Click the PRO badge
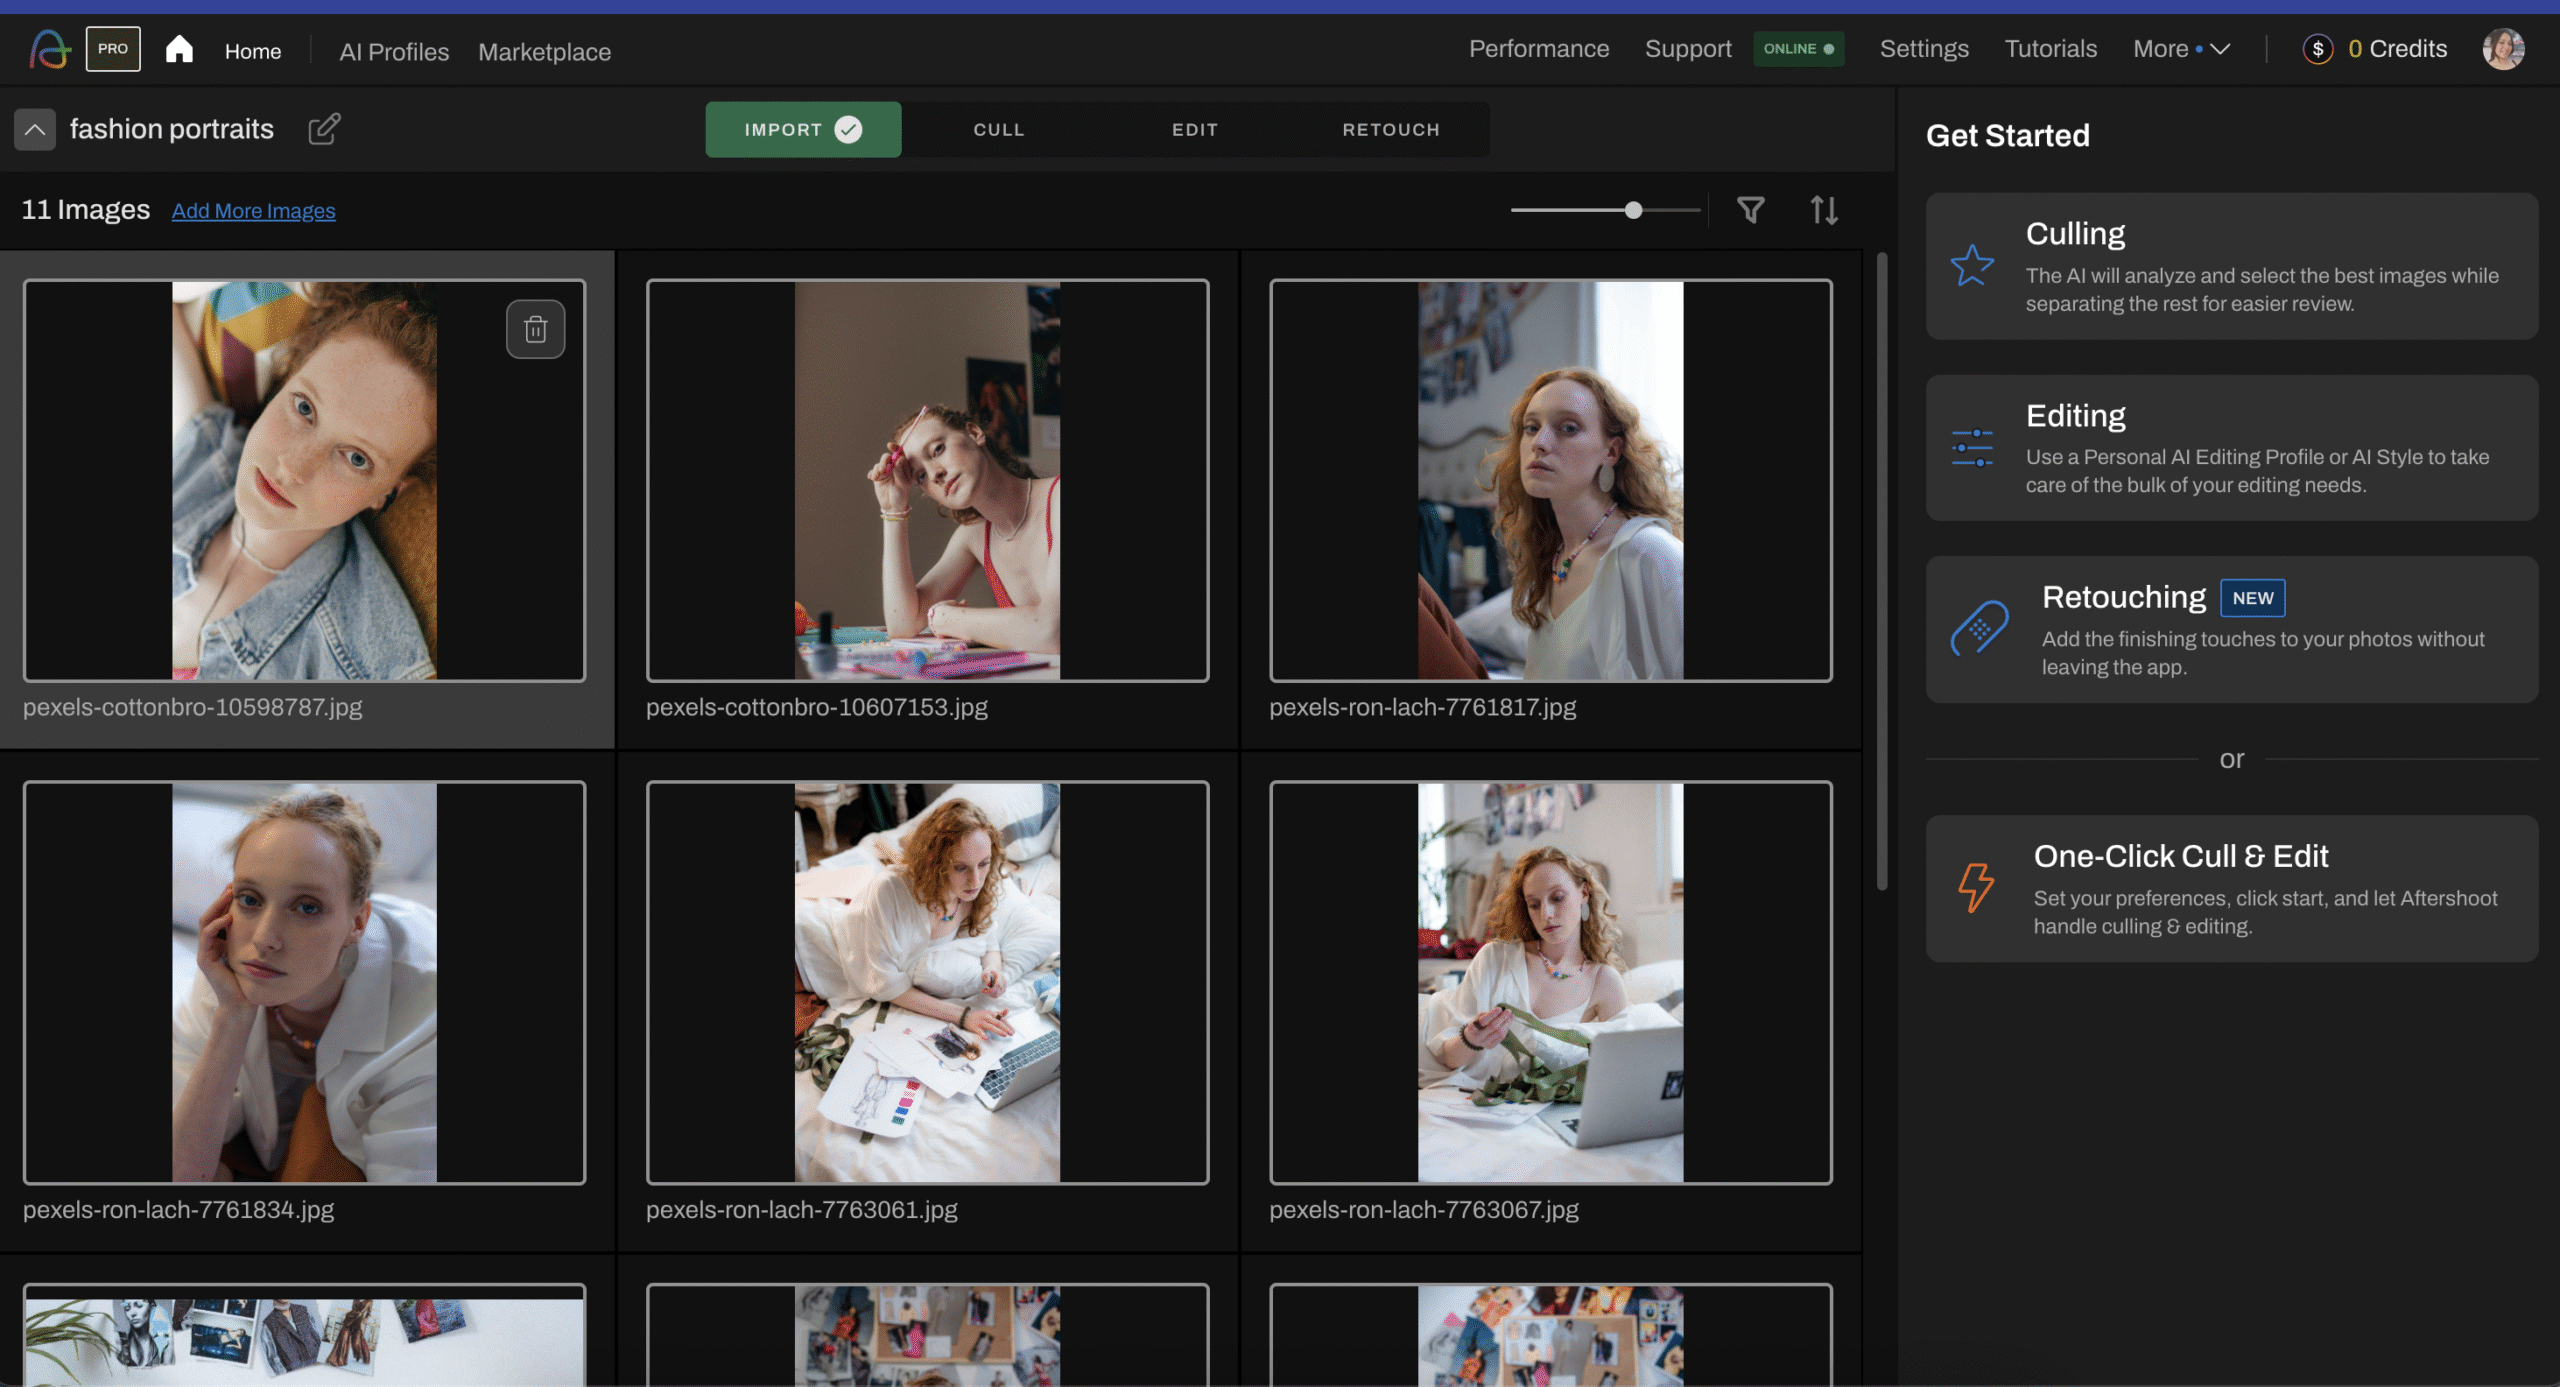 pos(113,49)
